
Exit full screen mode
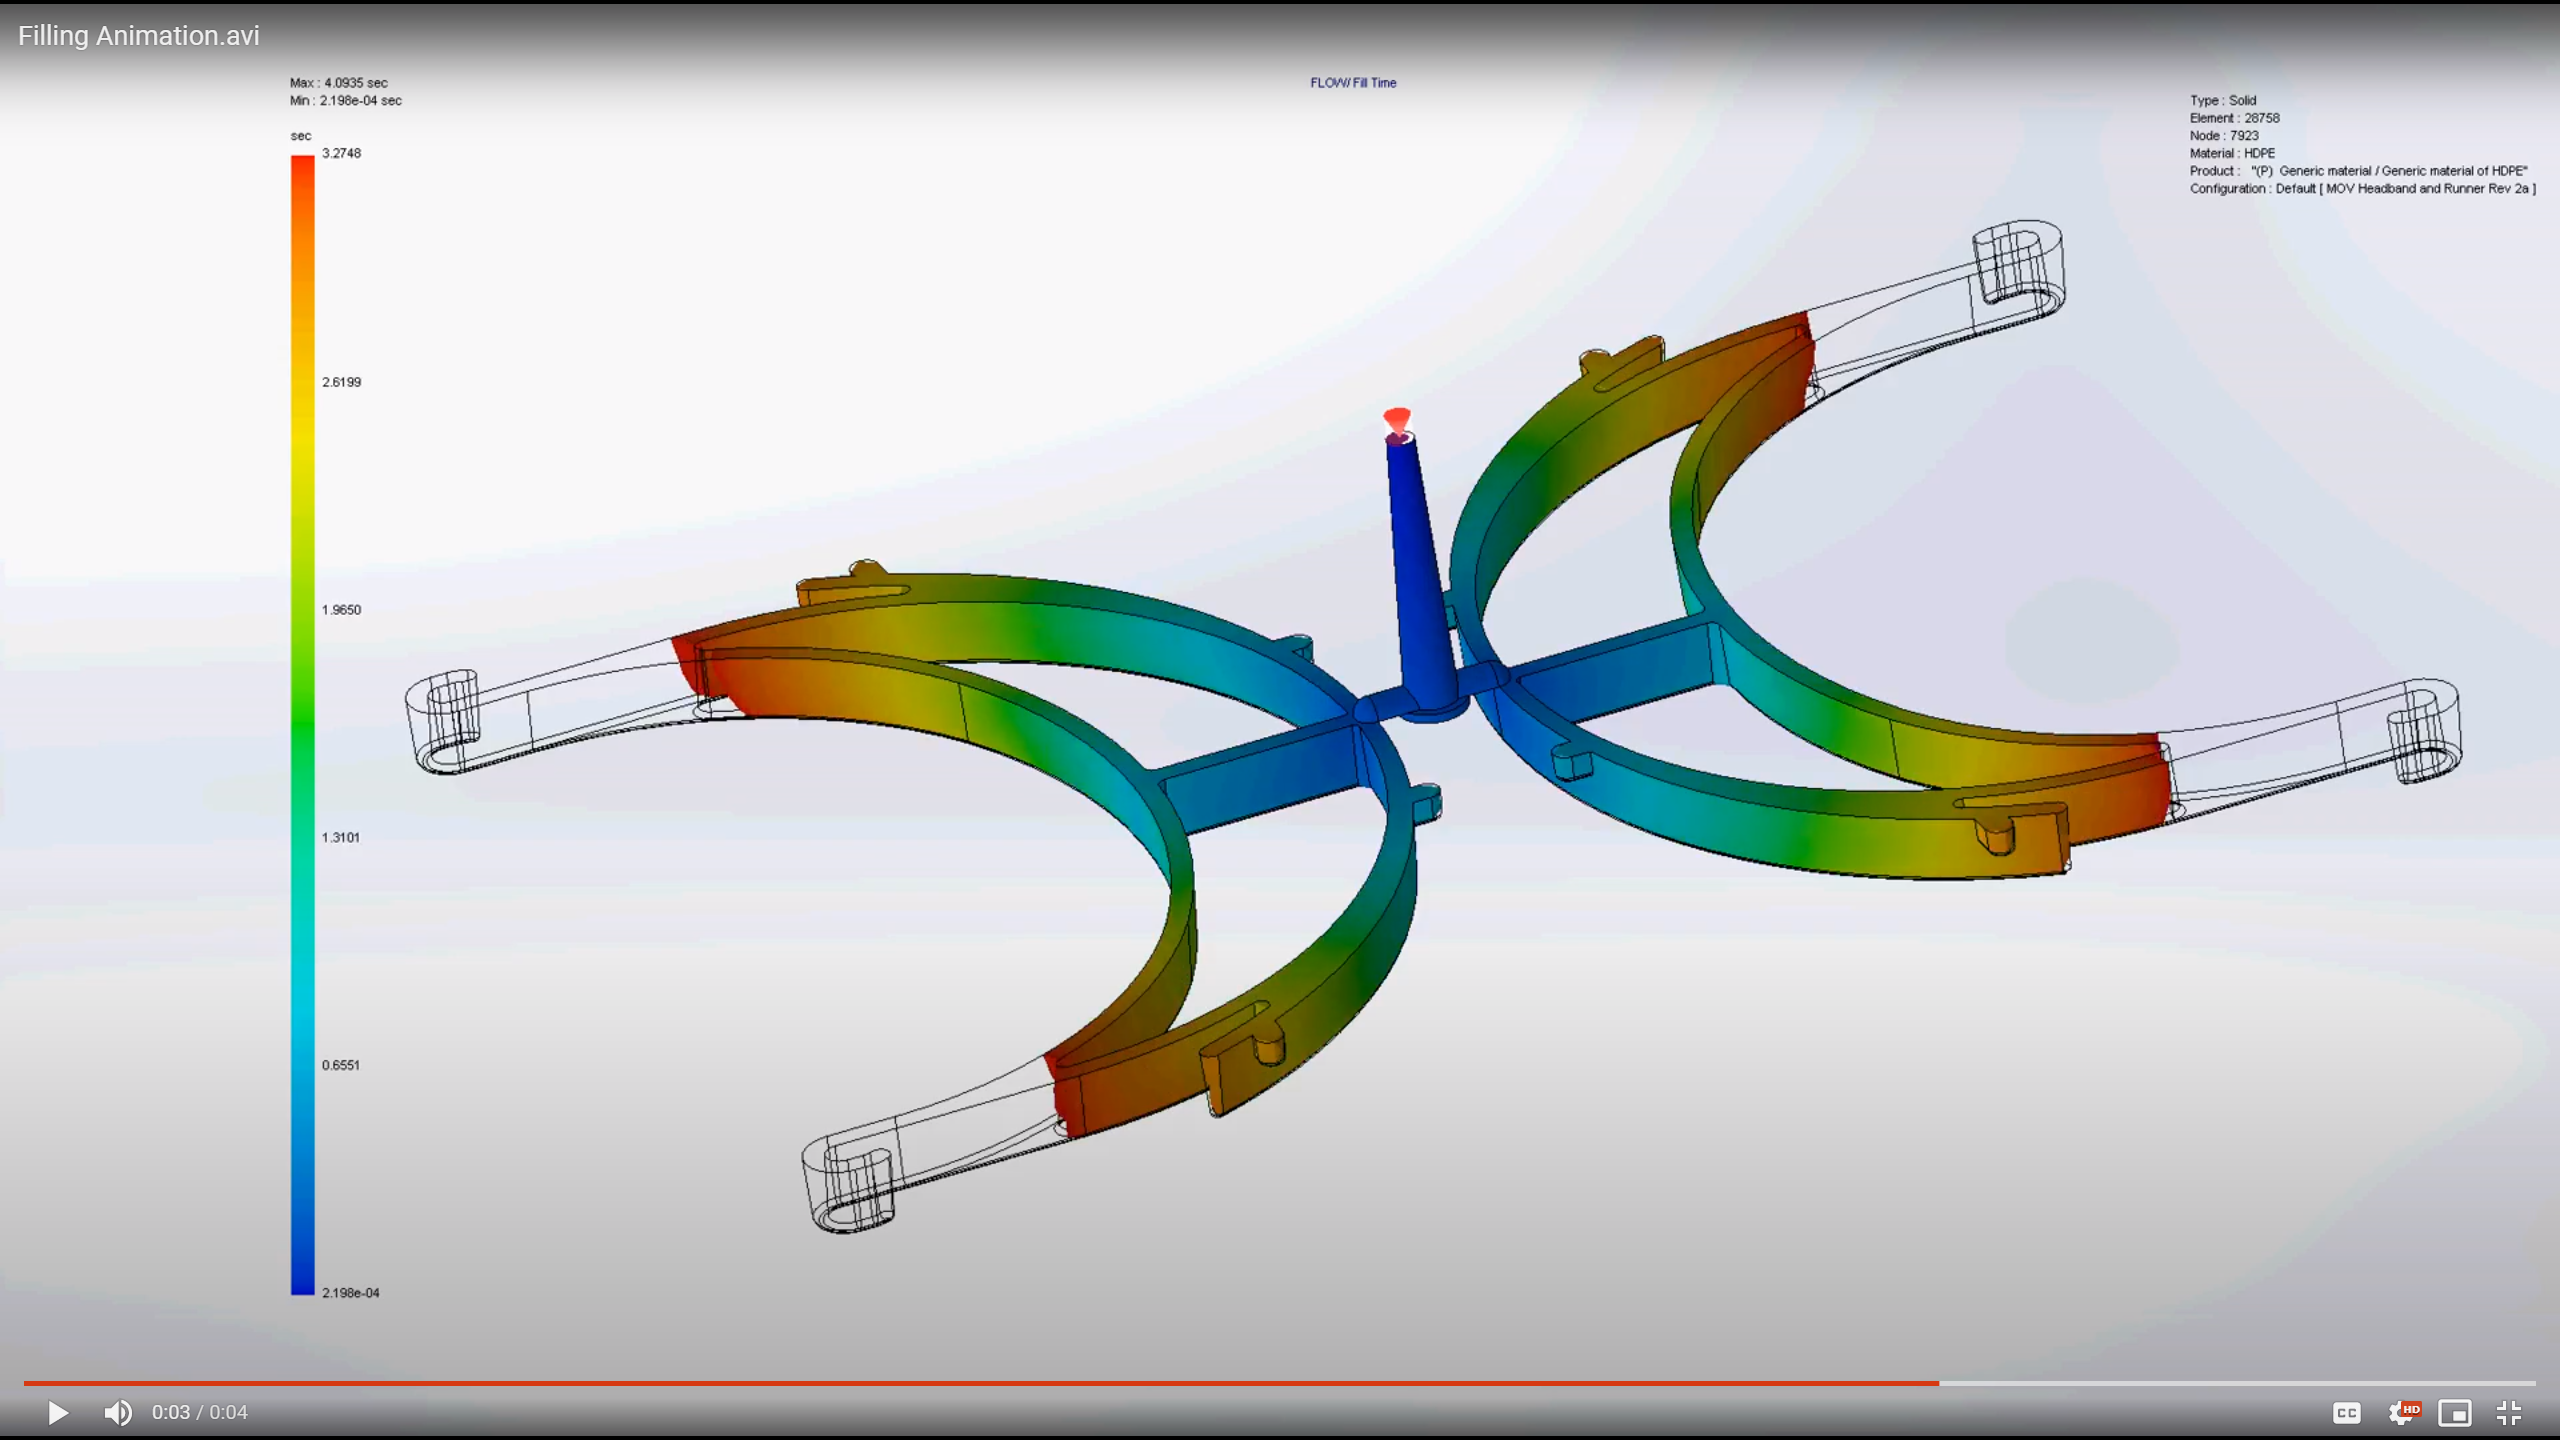(2509, 1412)
